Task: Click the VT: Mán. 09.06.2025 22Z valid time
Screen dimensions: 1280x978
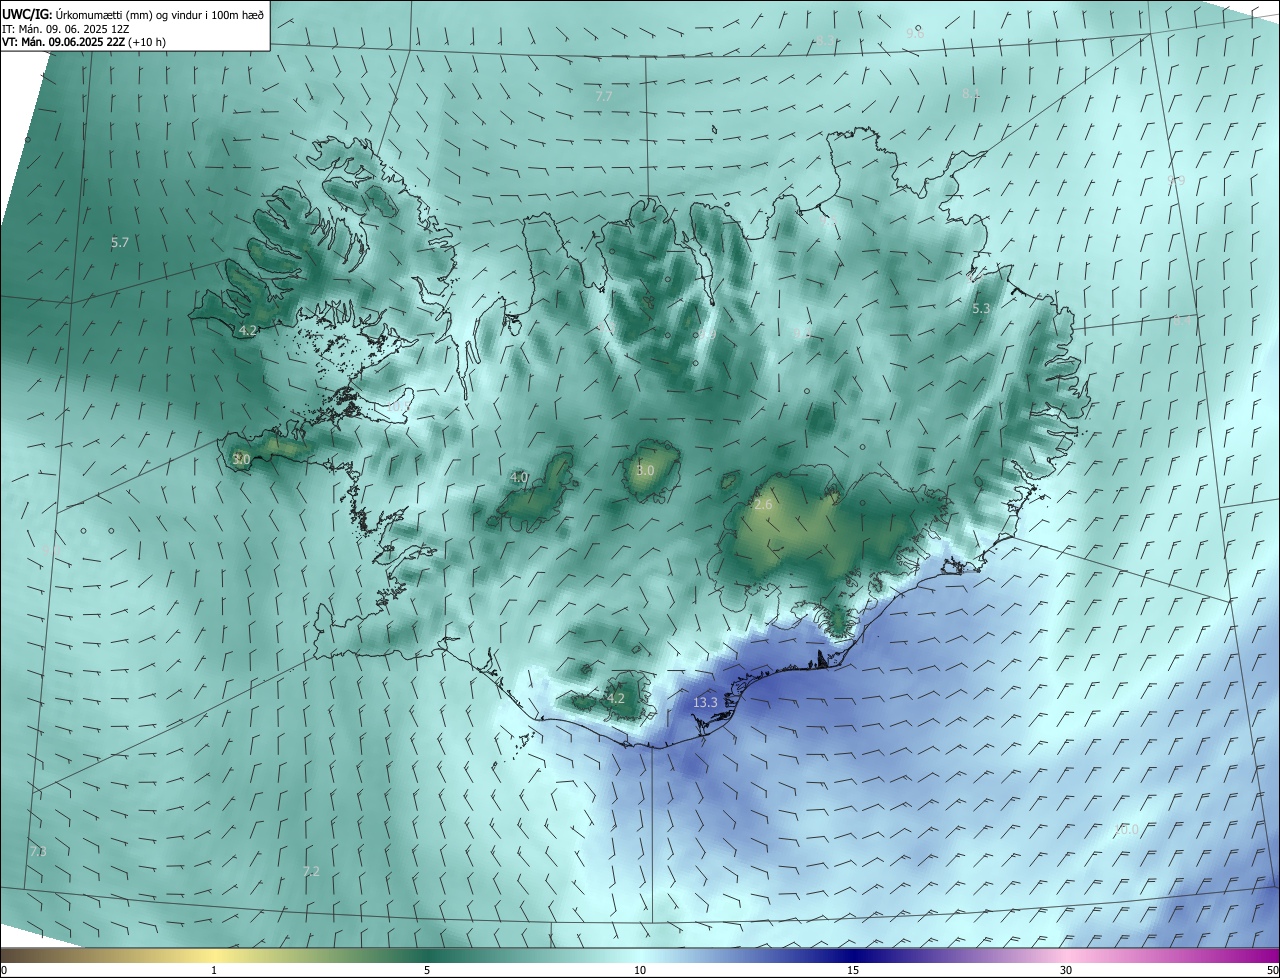Action: tap(84, 42)
